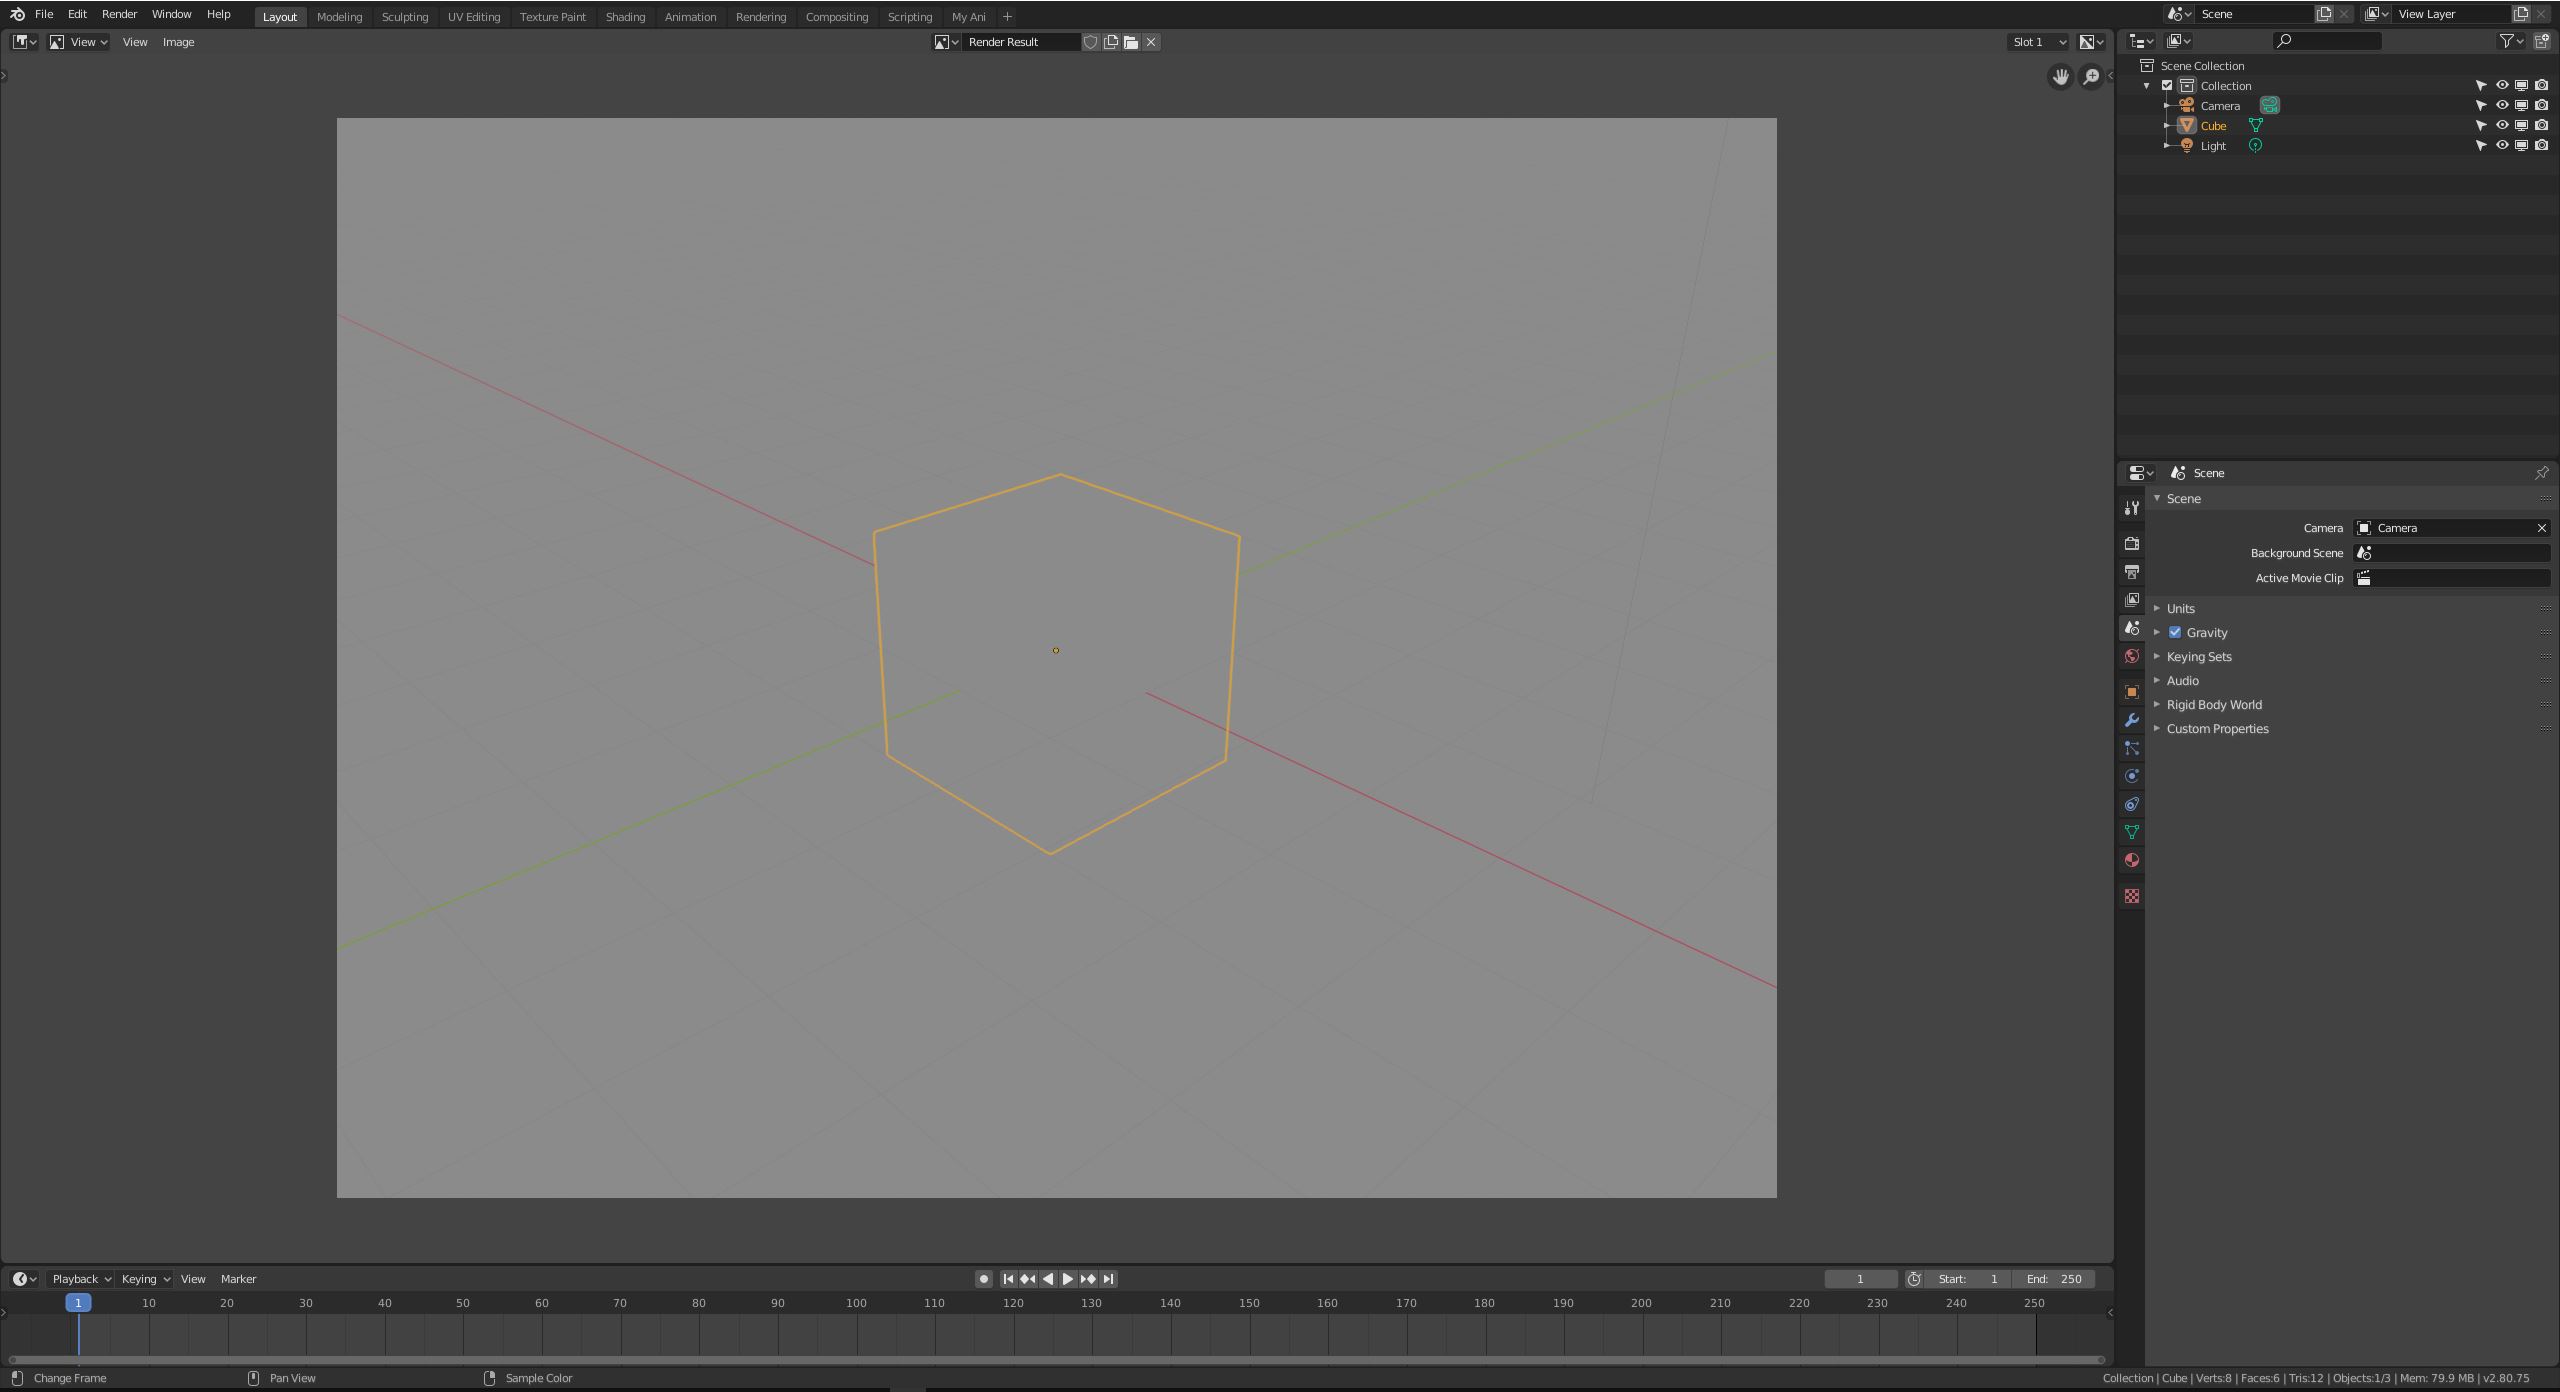The image size is (2560, 1392).
Task: Open the Render Properties tab
Action: pos(2133,543)
